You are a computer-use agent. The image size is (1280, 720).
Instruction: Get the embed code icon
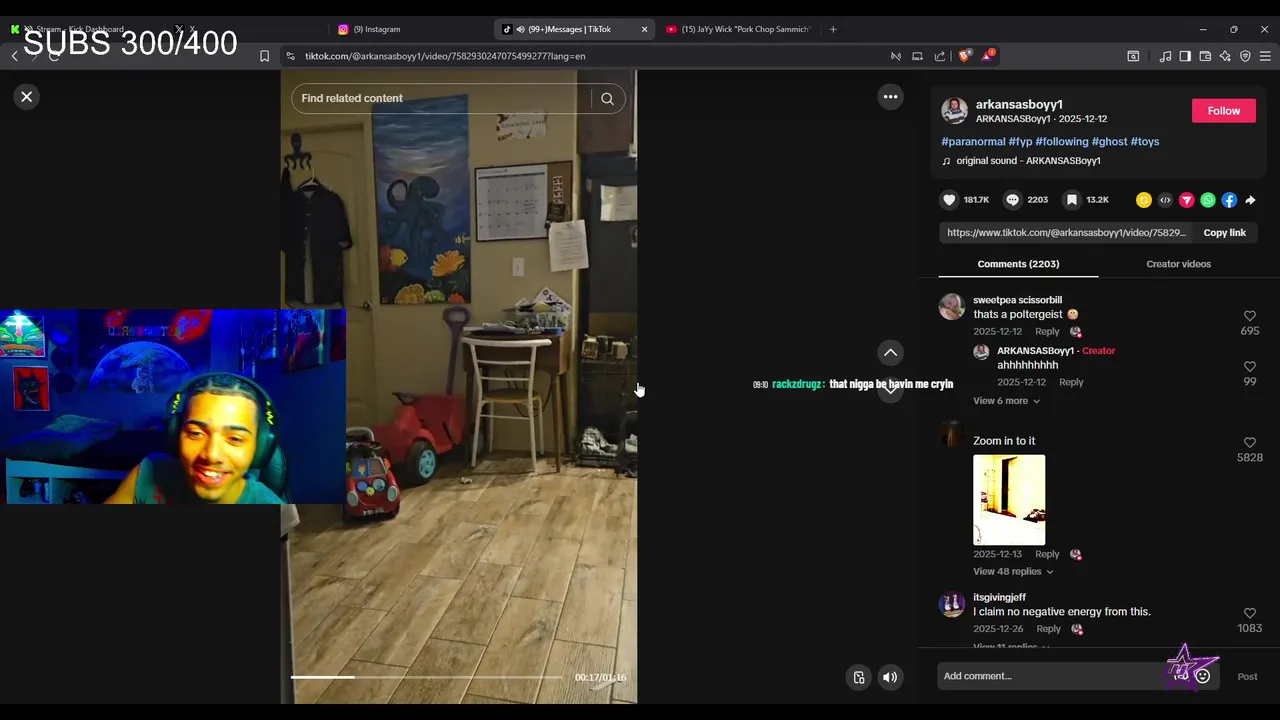[x=1165, y=200]
